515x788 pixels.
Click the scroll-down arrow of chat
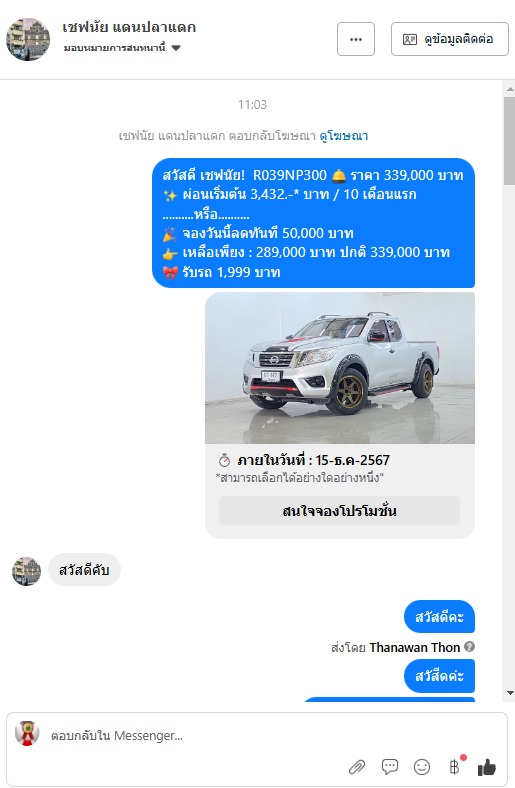pos(510,693)
